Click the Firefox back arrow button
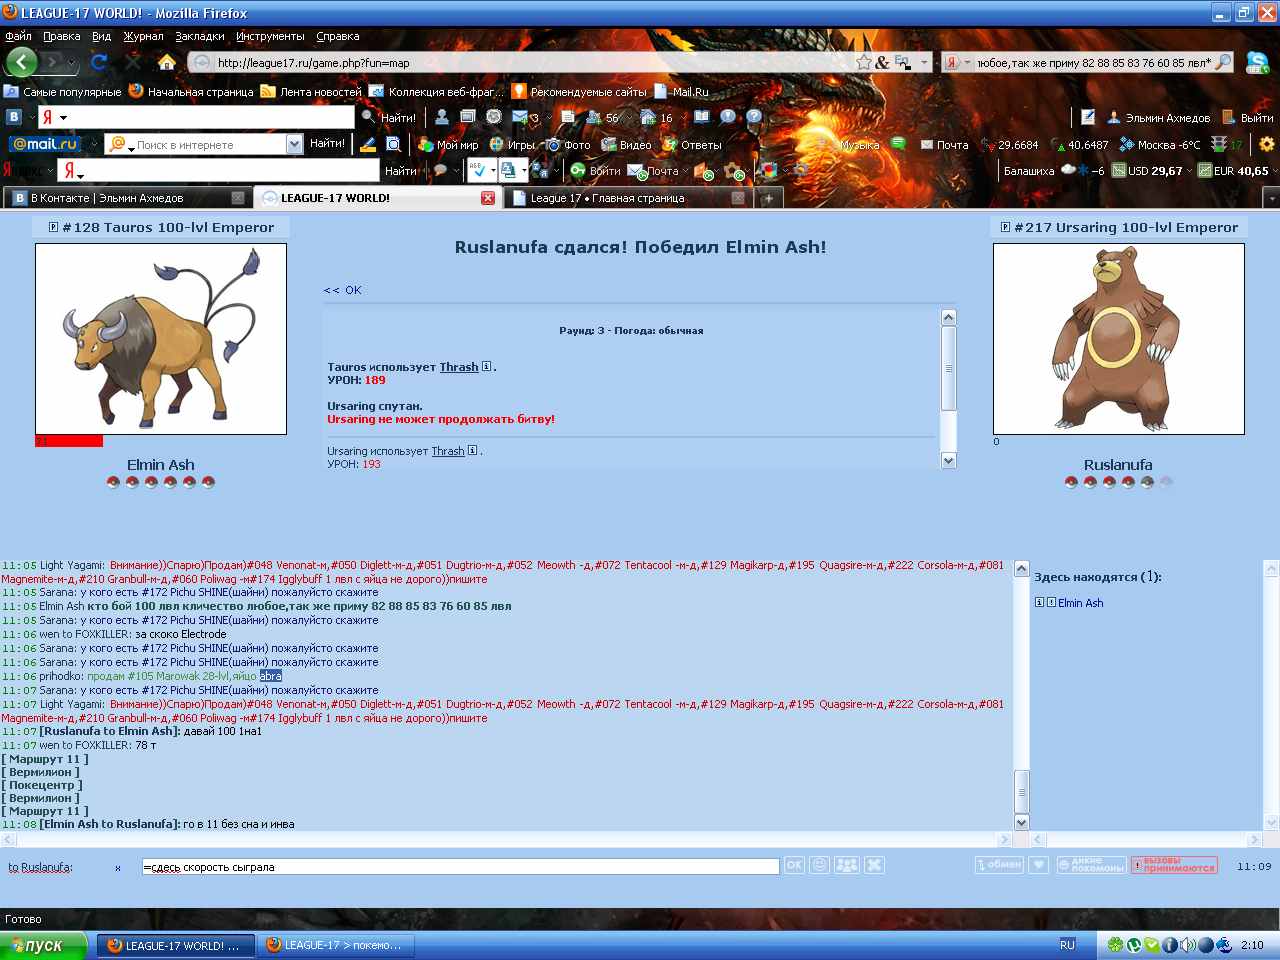 pos(22,62)
